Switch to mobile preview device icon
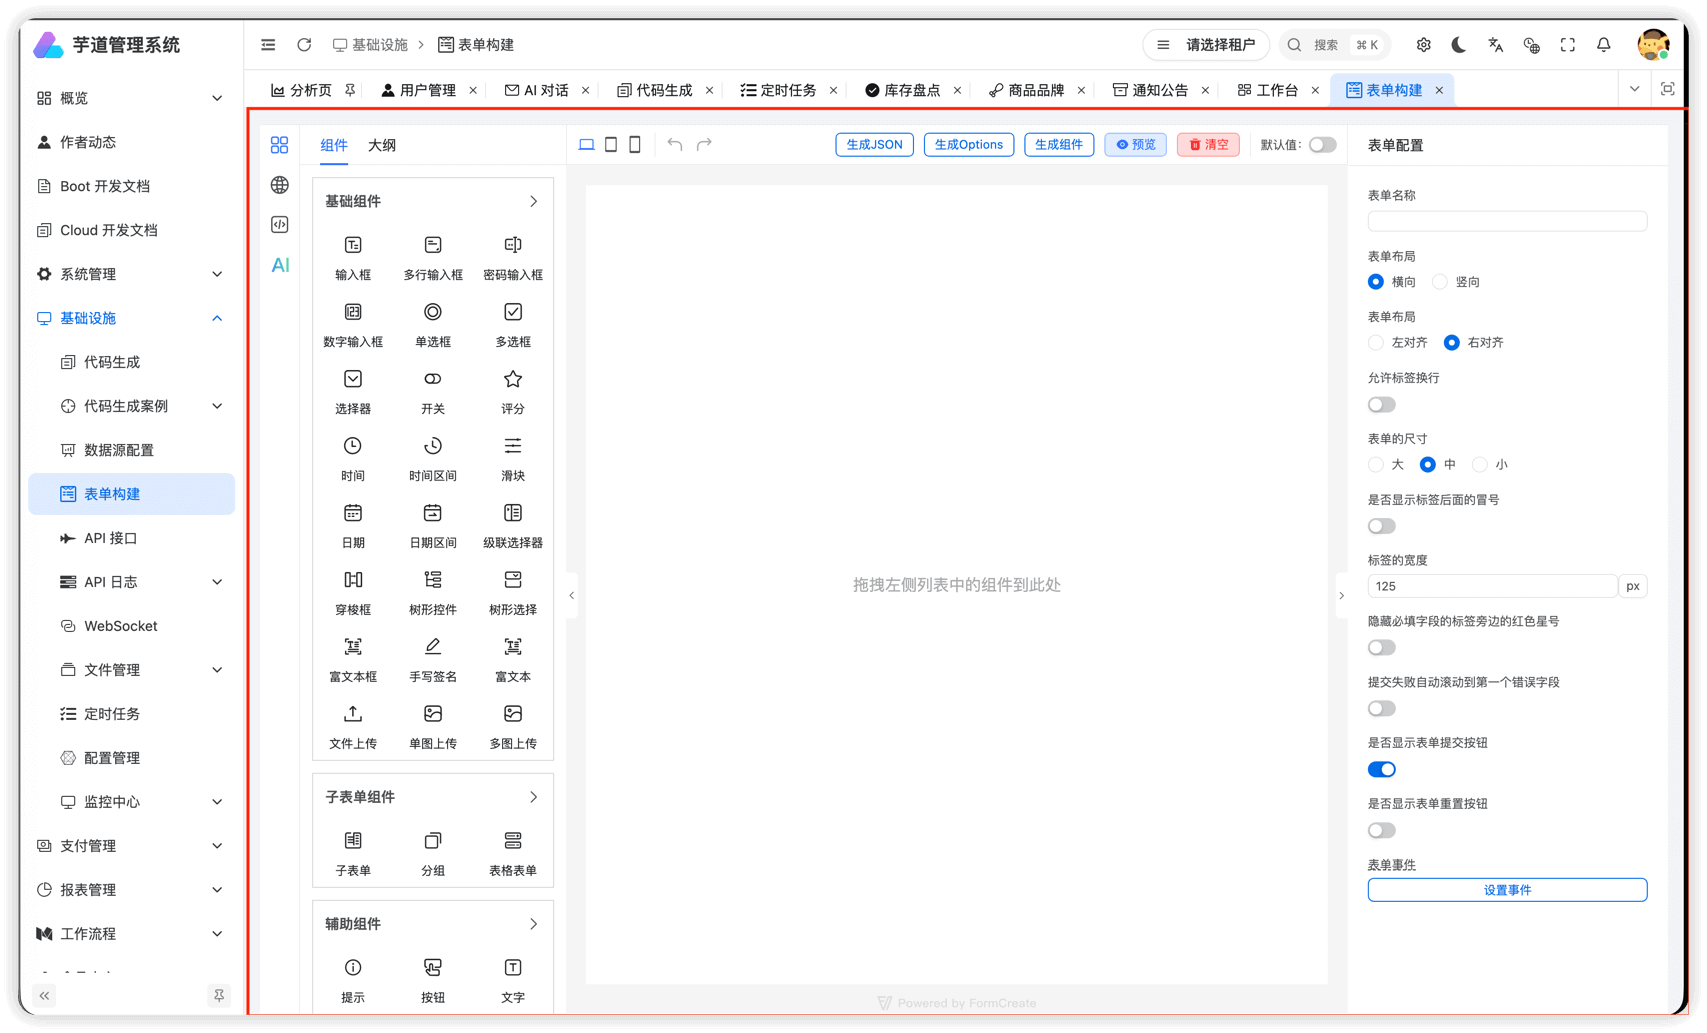The image size is (1707, 1033). 635,144
